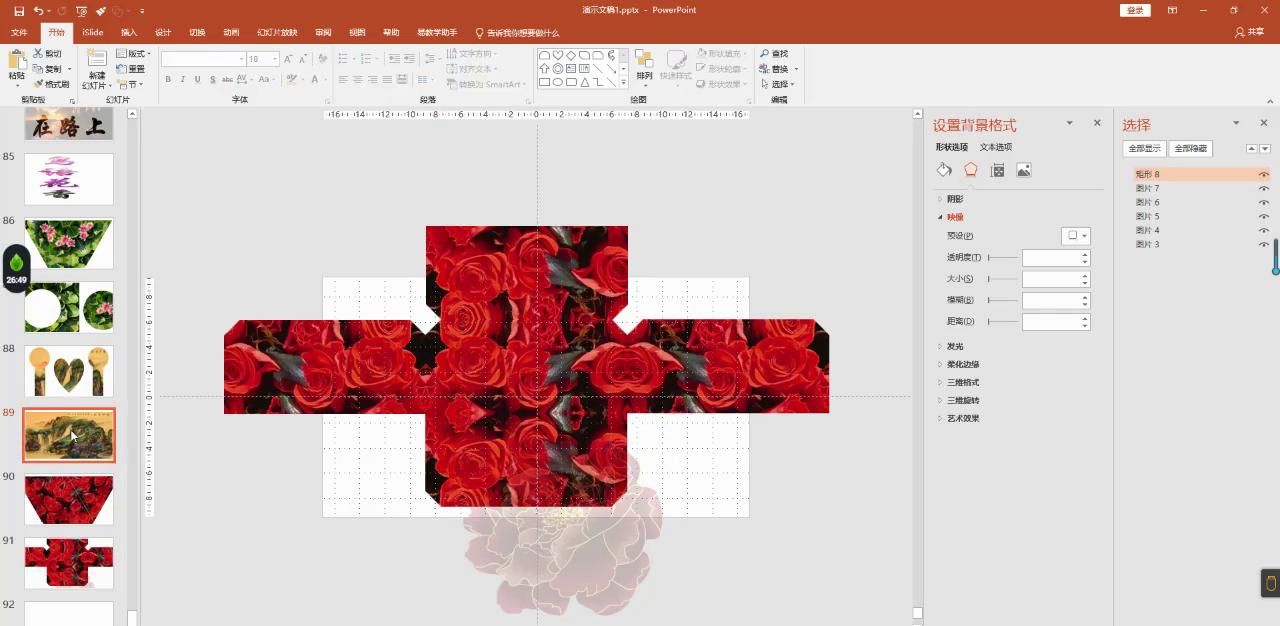This screenshot has height=626, width=1280.
Task: Click the Find (查找) magnifier icon
Action: 765,53
